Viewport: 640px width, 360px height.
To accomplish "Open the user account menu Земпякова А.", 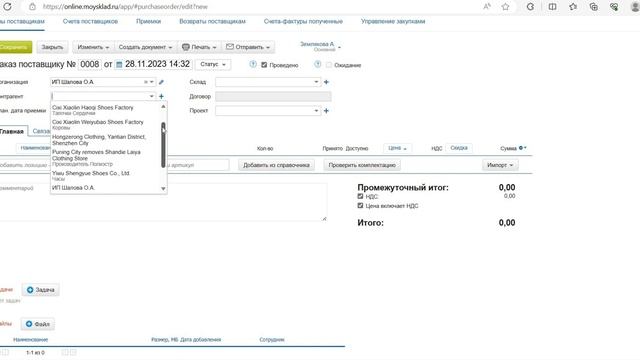I will [x=320, y=46].
